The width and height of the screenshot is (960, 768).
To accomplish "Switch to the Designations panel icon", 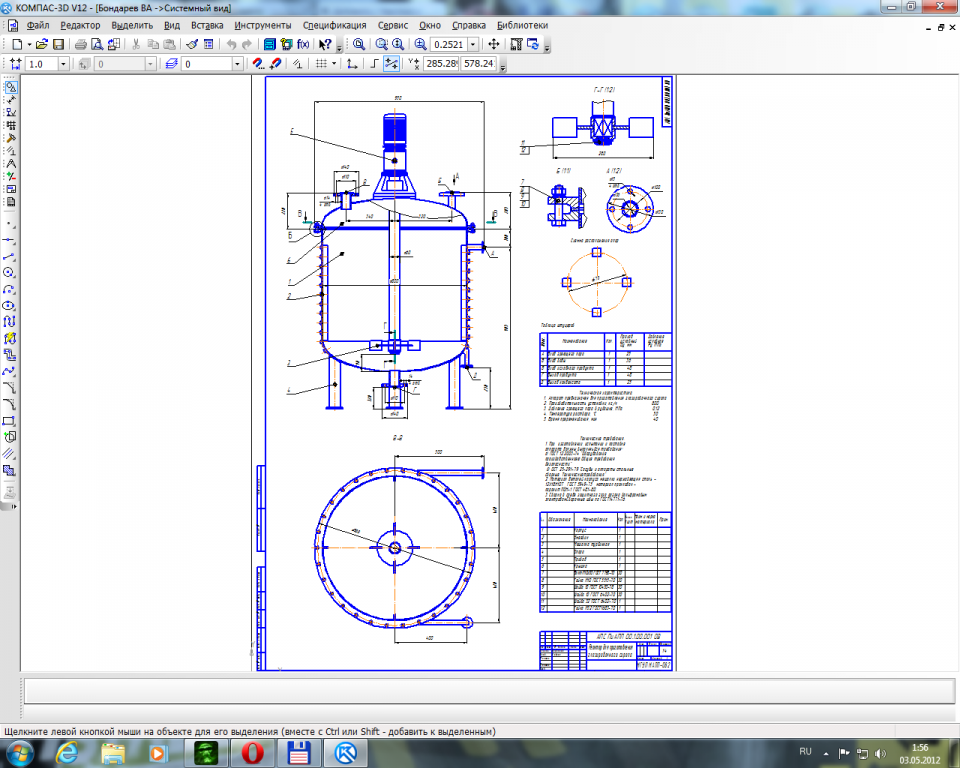I will click(10, 113).
